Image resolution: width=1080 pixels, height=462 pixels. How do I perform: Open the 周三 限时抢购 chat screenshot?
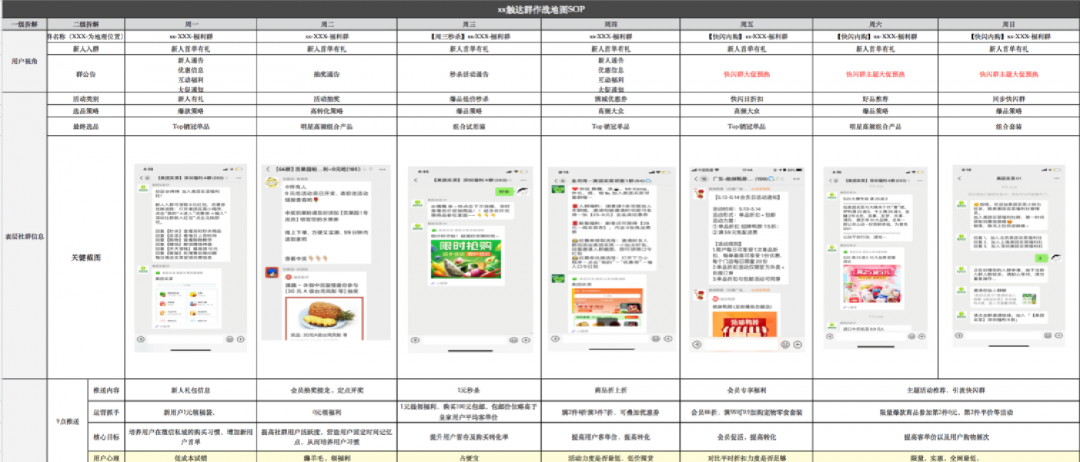coord(469,258)
